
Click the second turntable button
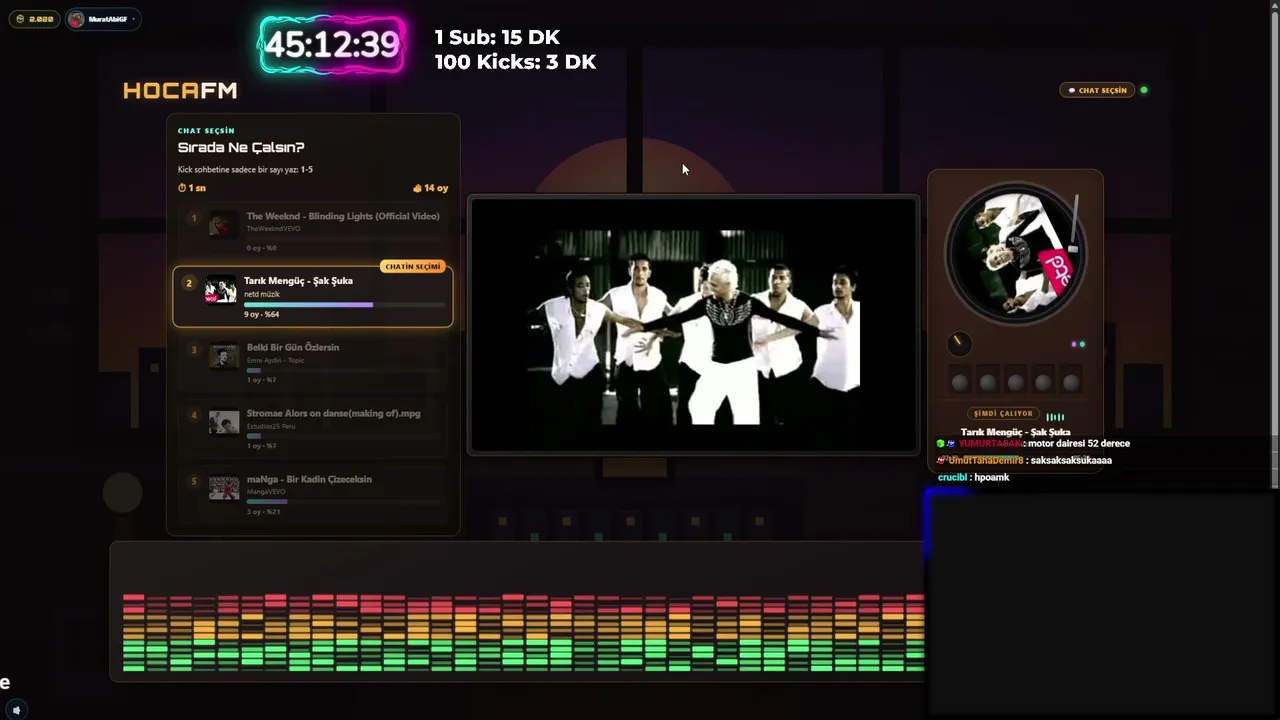coord(988,383)
